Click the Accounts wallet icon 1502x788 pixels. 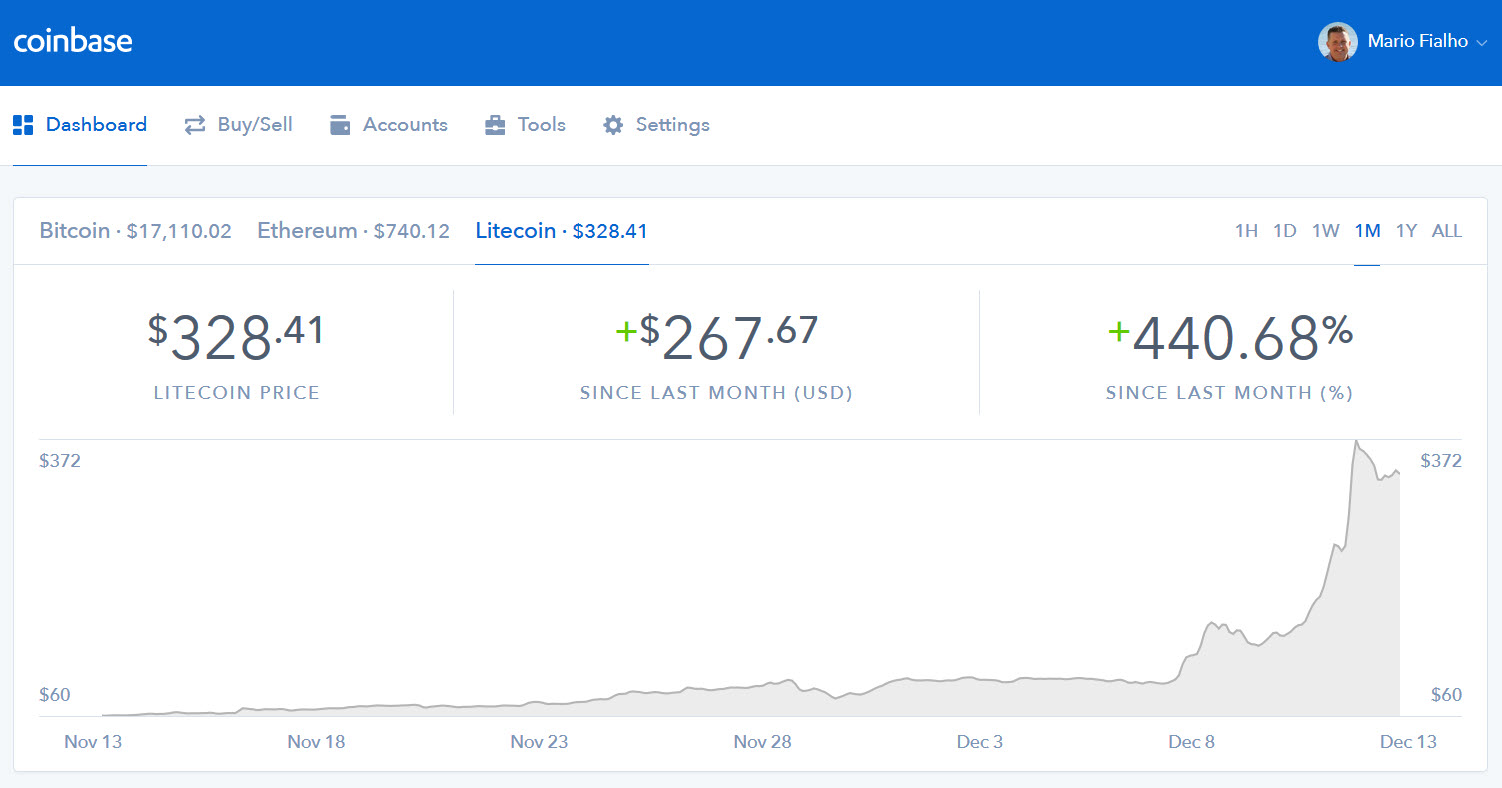click(x=340, y=125)
